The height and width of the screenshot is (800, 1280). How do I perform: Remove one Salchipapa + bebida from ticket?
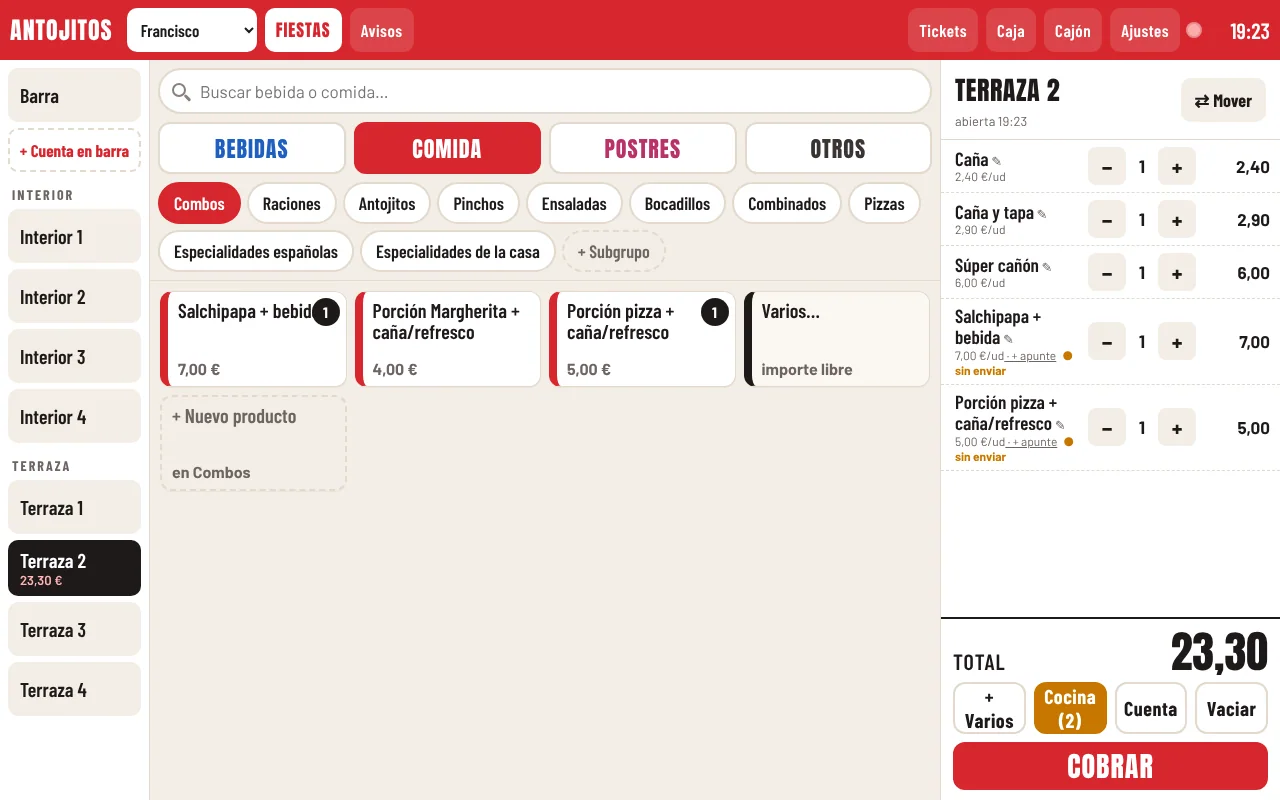[x=1107, y=342]
